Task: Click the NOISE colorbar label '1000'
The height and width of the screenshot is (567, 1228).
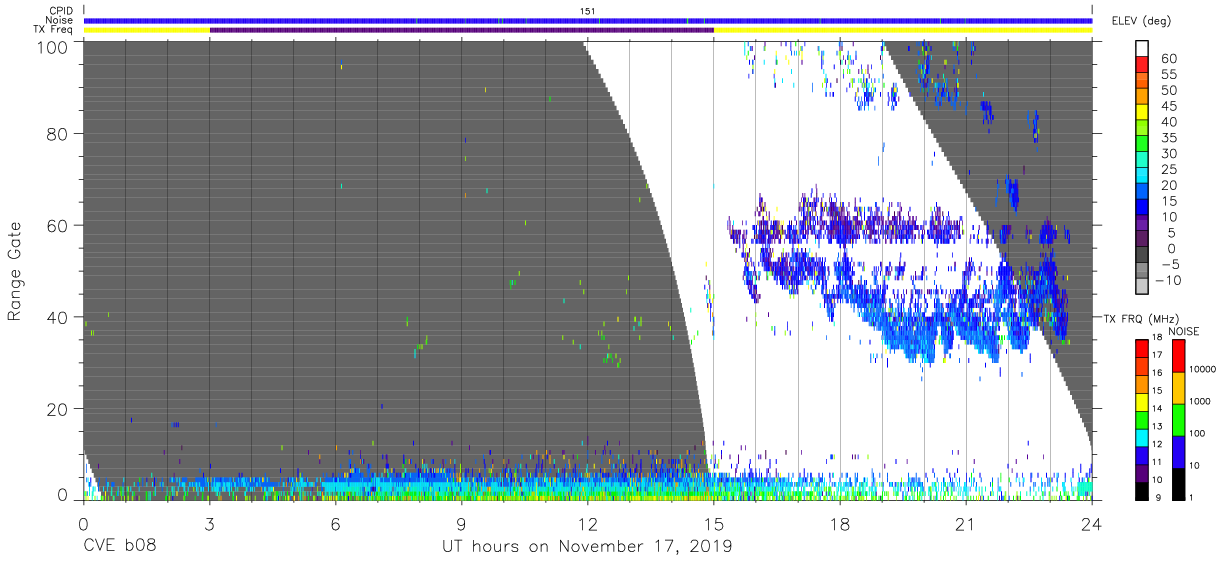Action: 1199,401
